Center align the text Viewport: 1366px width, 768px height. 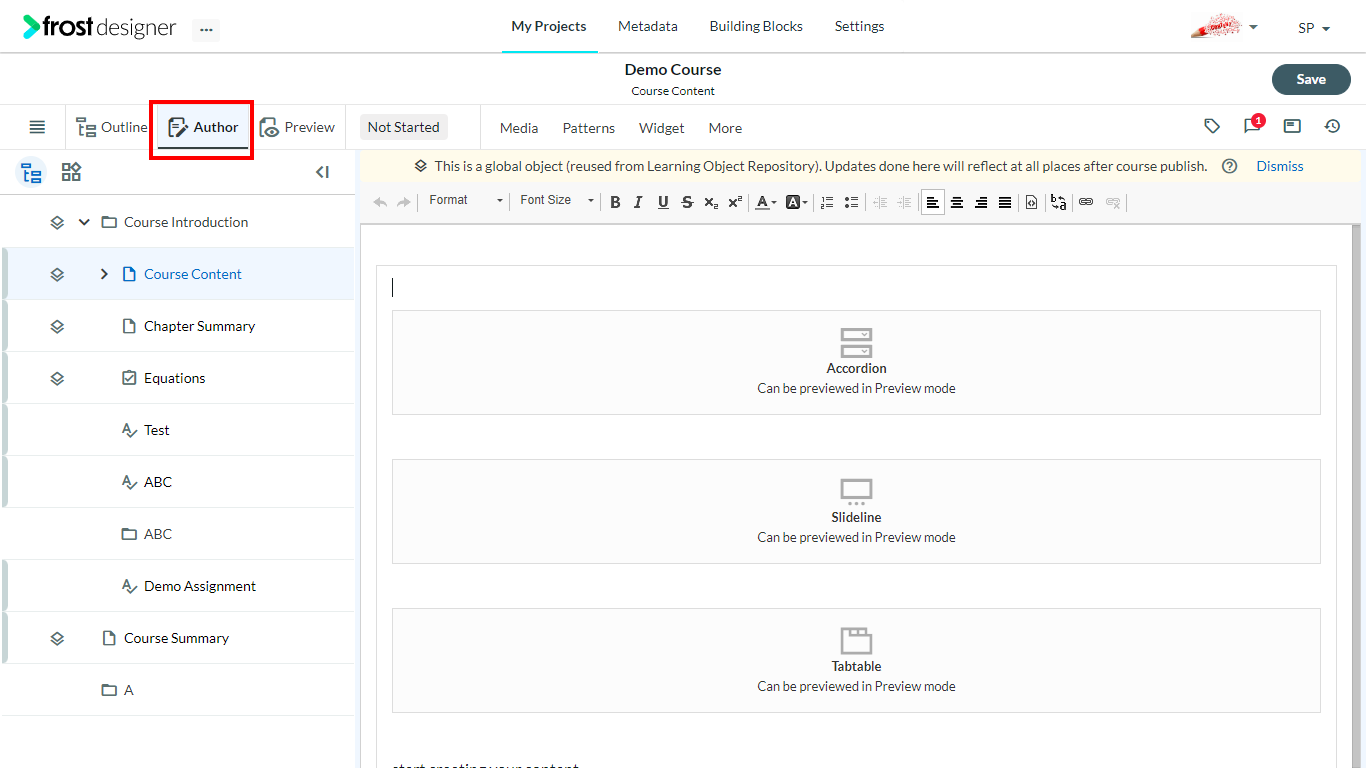point(957,202)
